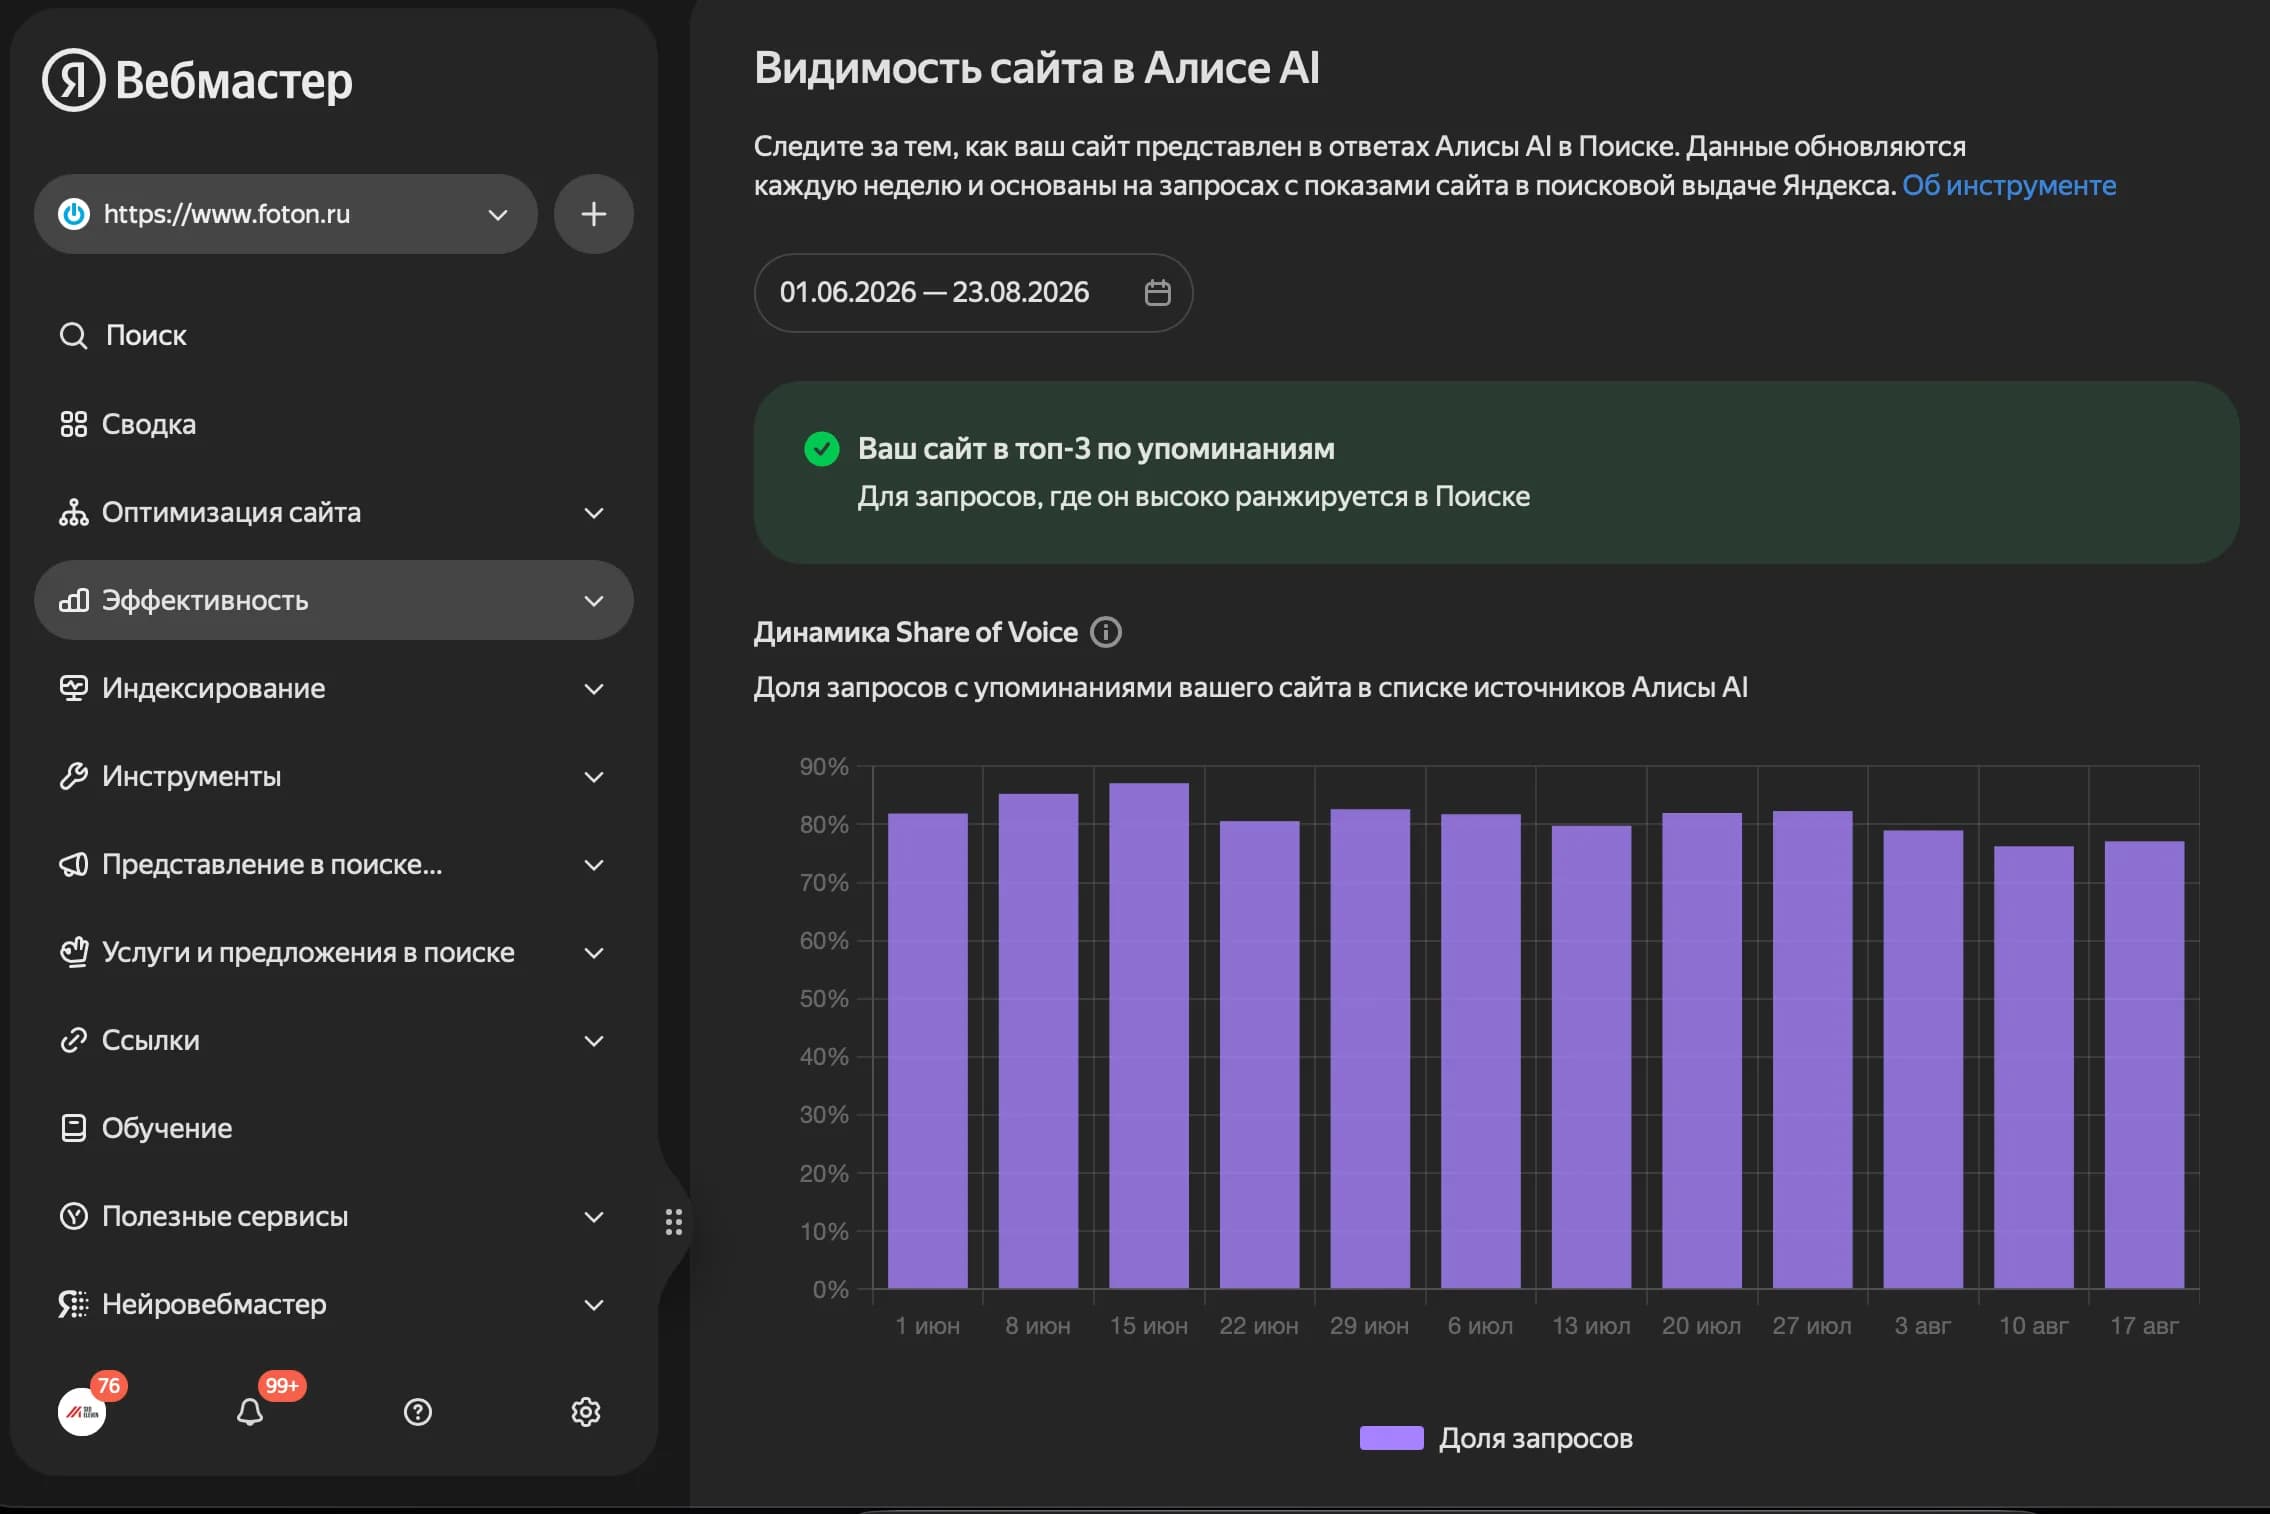The width and height of the screenshot is (2270, 1514).
Task: Open the Поиск menu item
Action: (334, 335)
